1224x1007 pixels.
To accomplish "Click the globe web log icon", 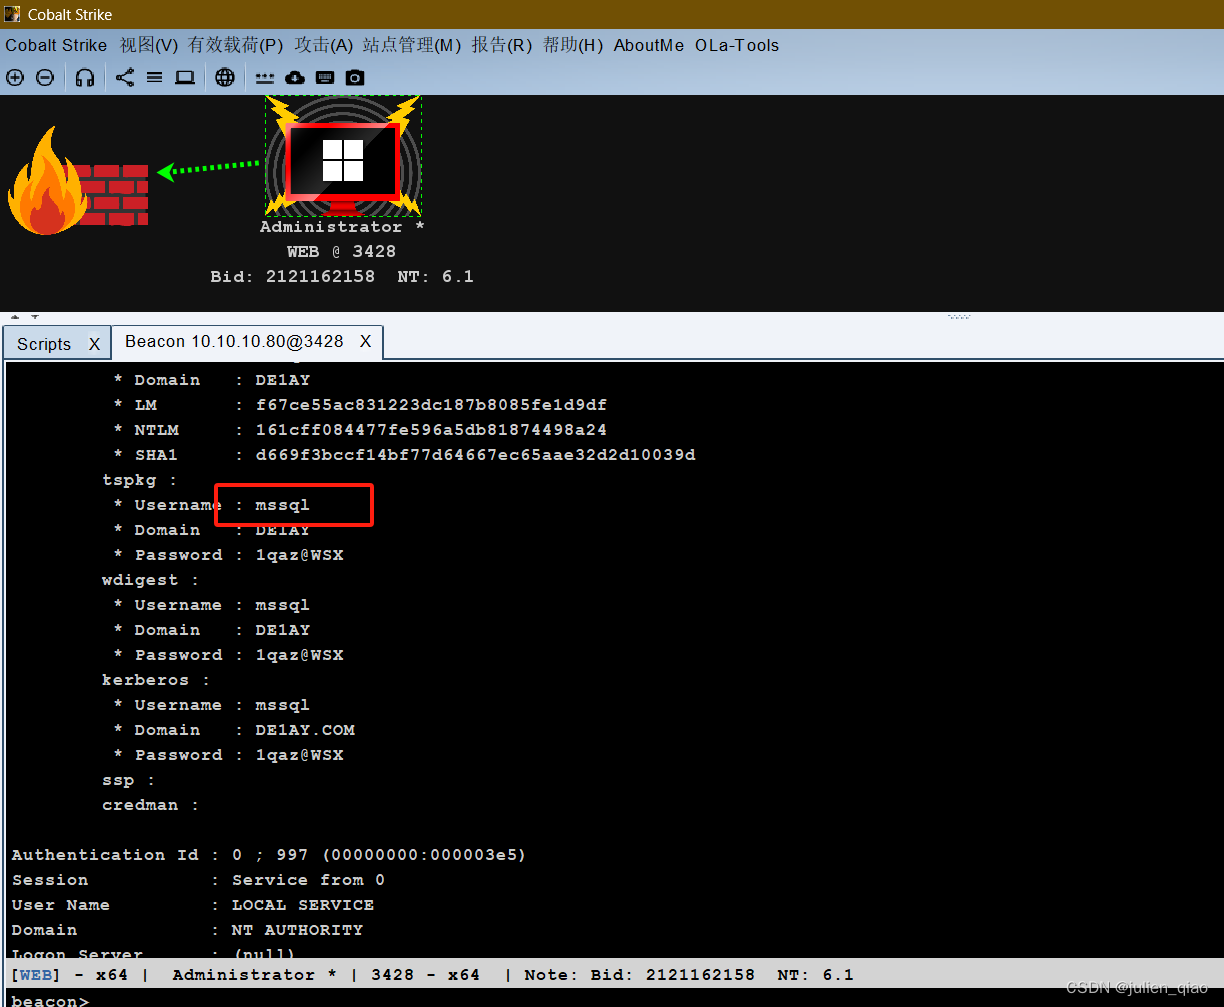I will click(225, 77).
